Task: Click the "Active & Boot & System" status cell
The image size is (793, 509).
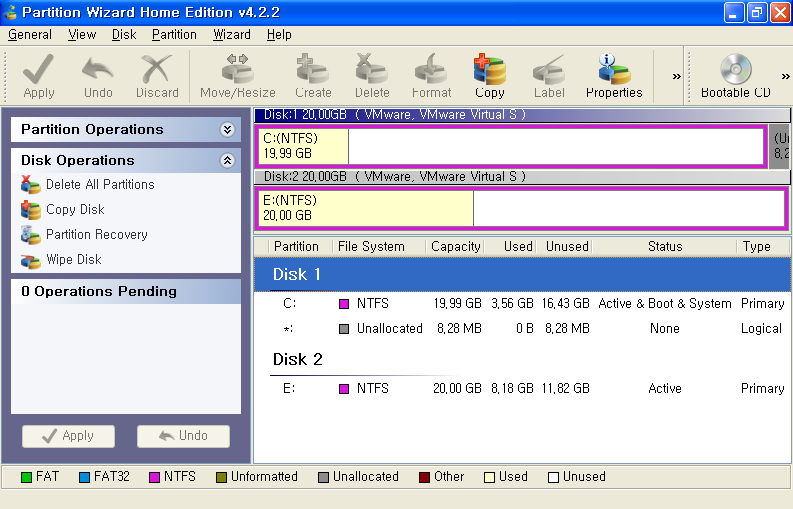Action: coord(665,304)
